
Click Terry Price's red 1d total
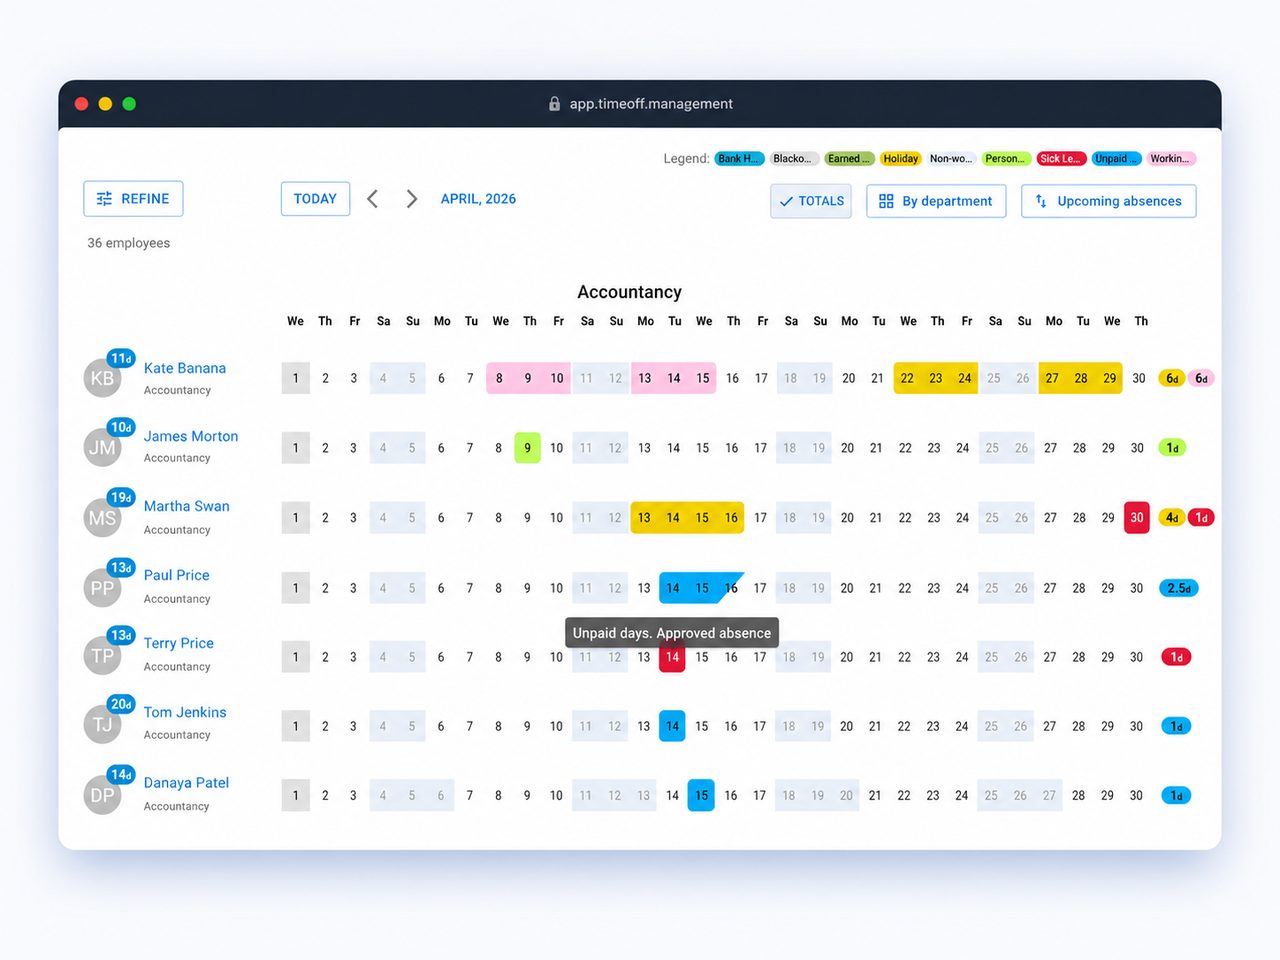pos(1176,657)
